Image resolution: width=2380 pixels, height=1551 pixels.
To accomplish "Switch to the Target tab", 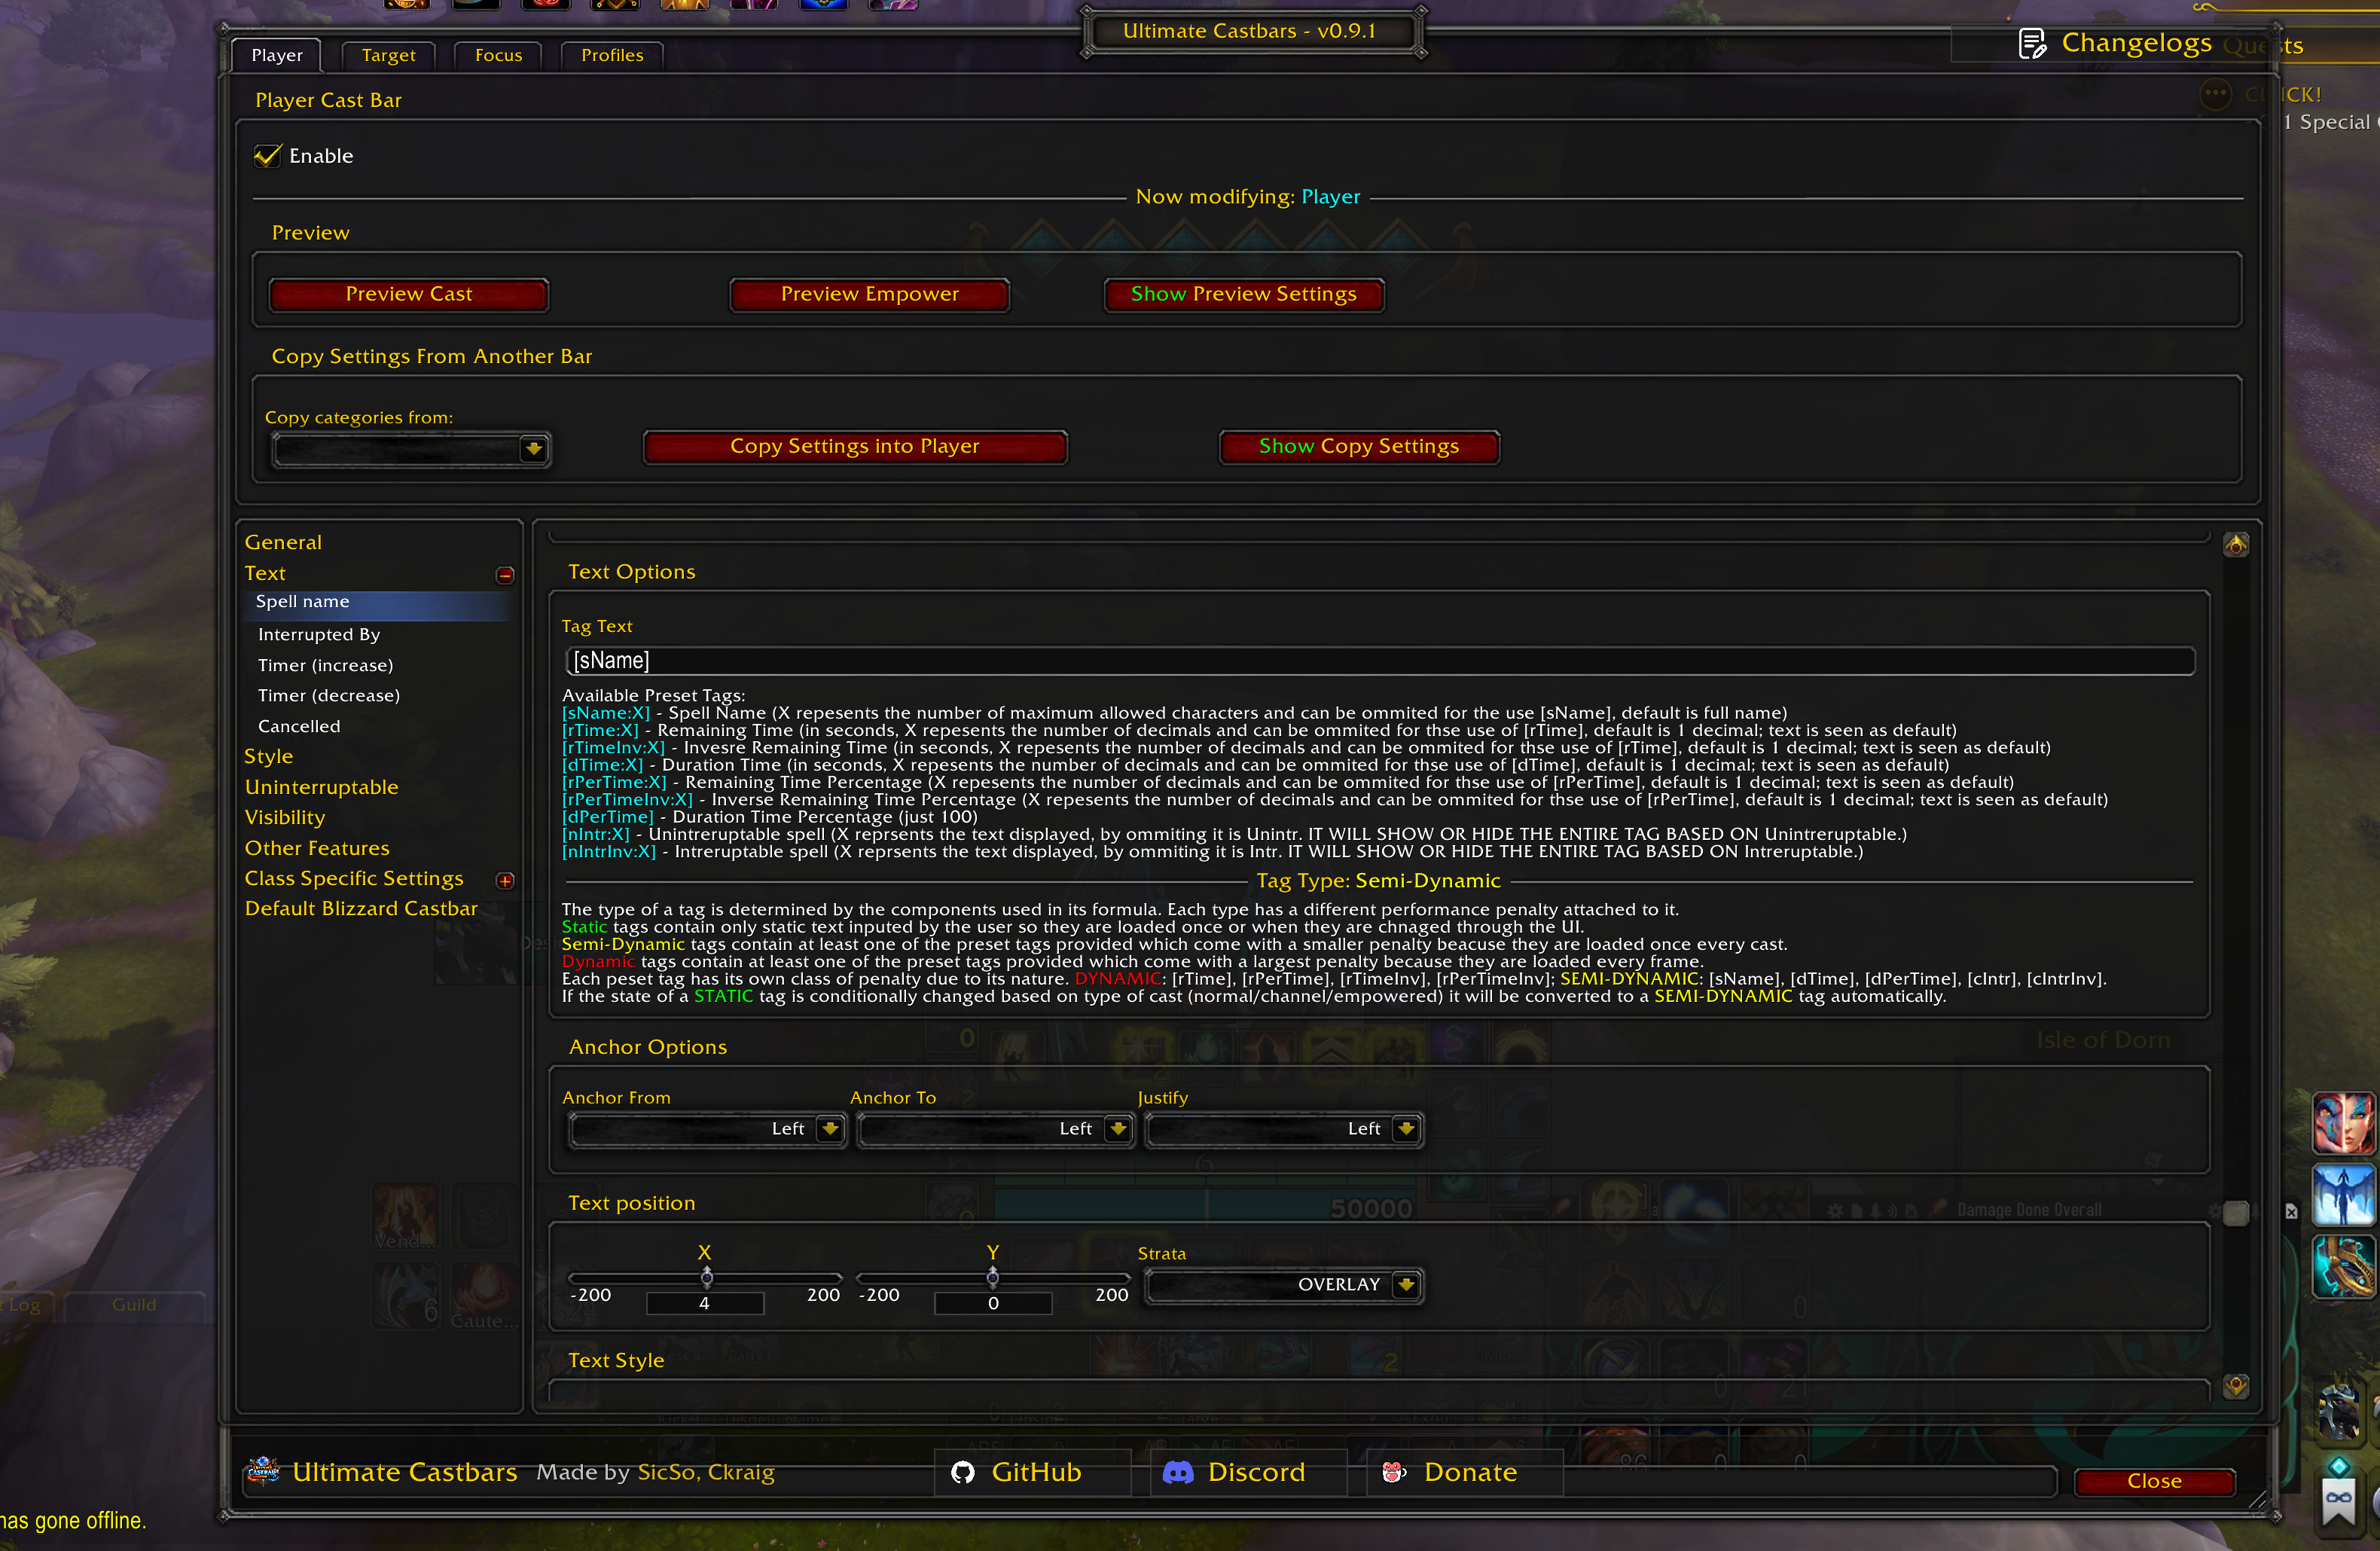I will [388, 55].
